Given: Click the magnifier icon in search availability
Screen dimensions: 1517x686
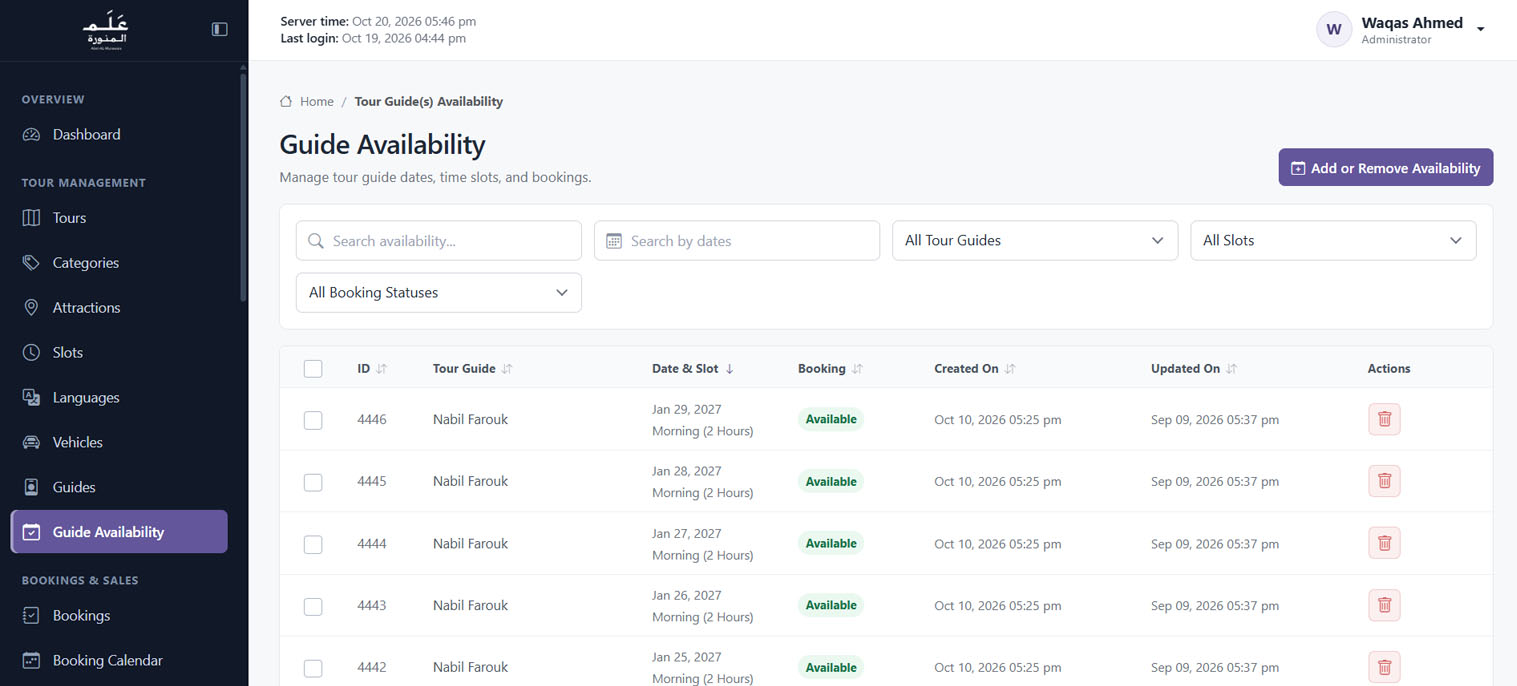Looking at the screenshot, I should tap(316, 241).
